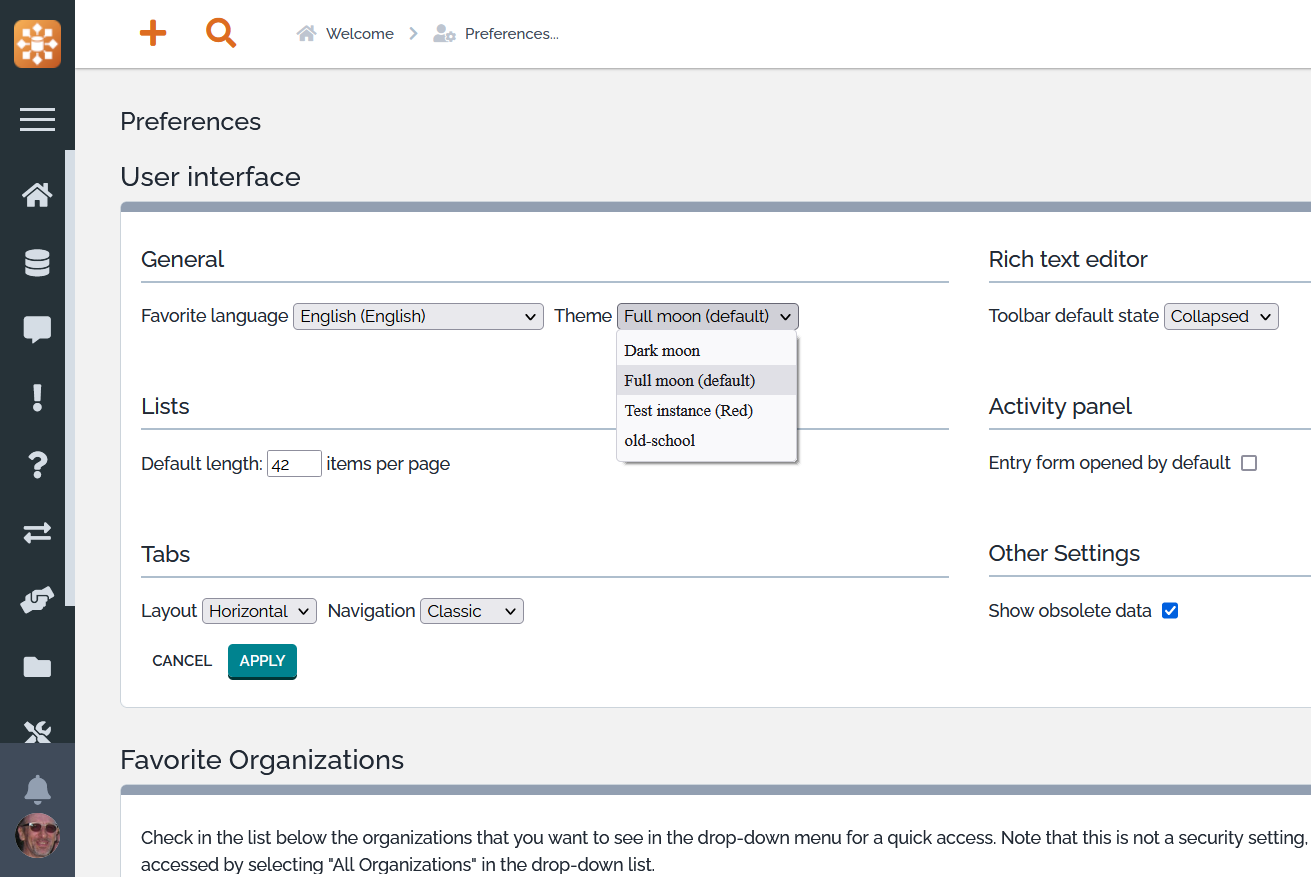This screenshot has height=877, width=1311.
Task: Click the Cancel button
Action: coord(182,661)
